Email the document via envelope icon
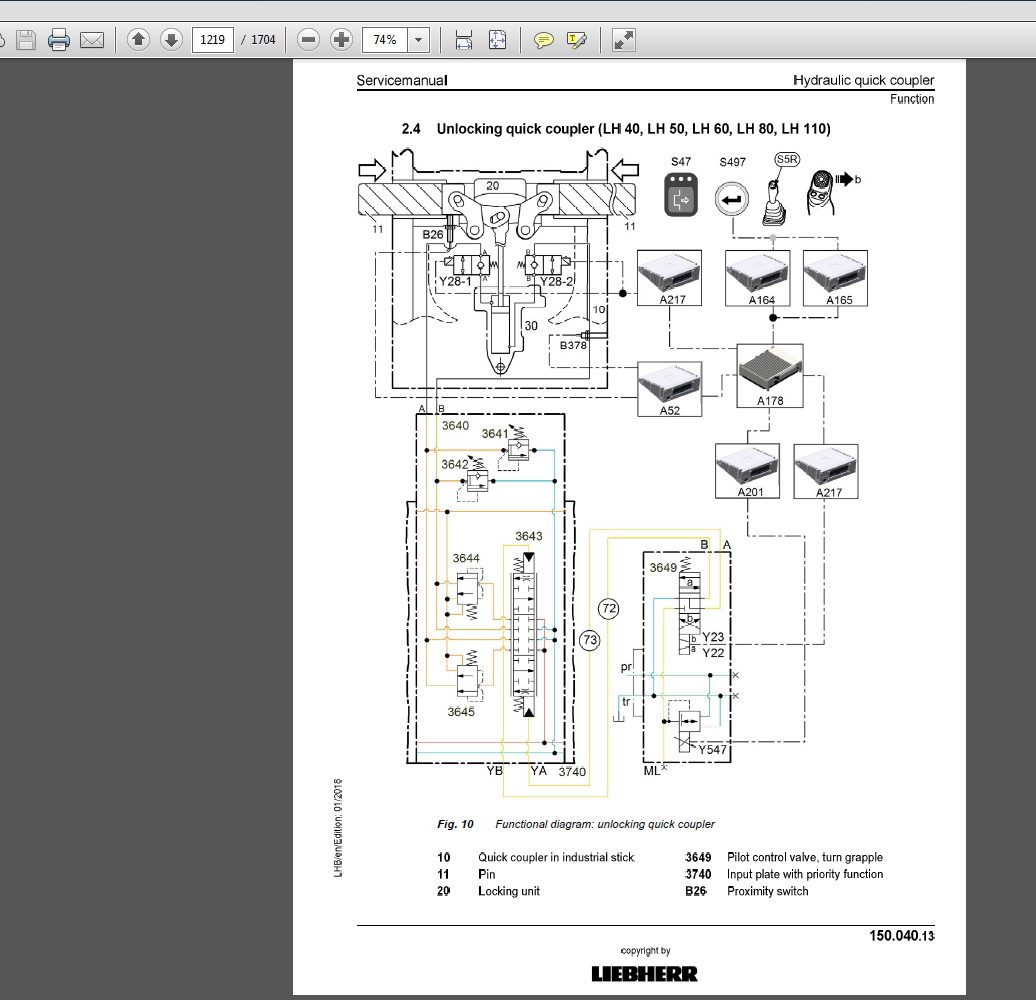The image size is (1036, 1000). click(92, 40)
